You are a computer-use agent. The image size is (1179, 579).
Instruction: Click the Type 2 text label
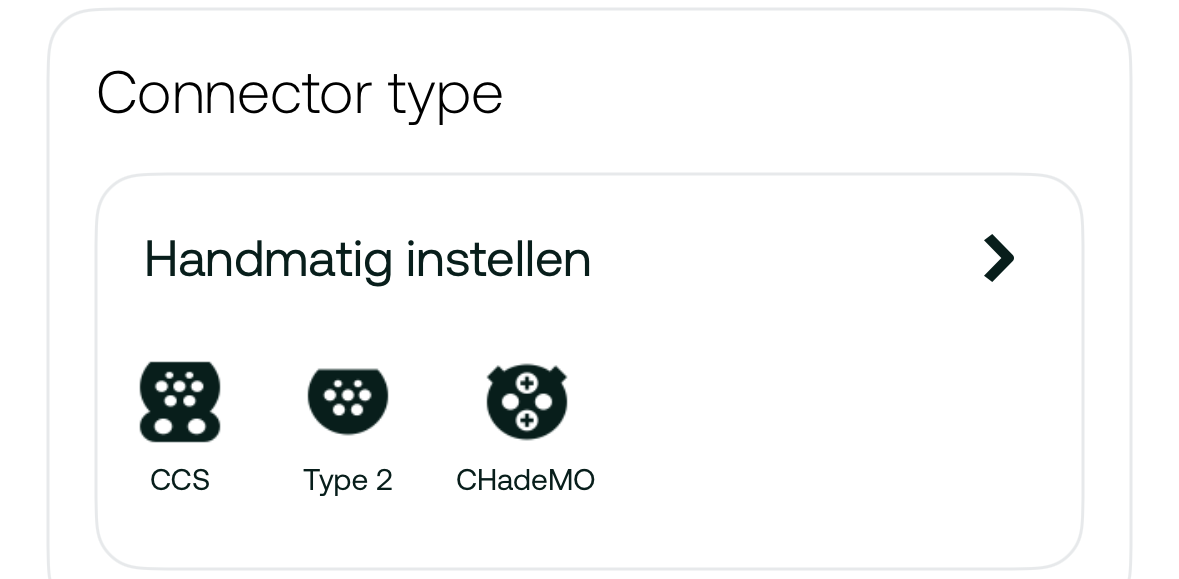click(347, 481)
